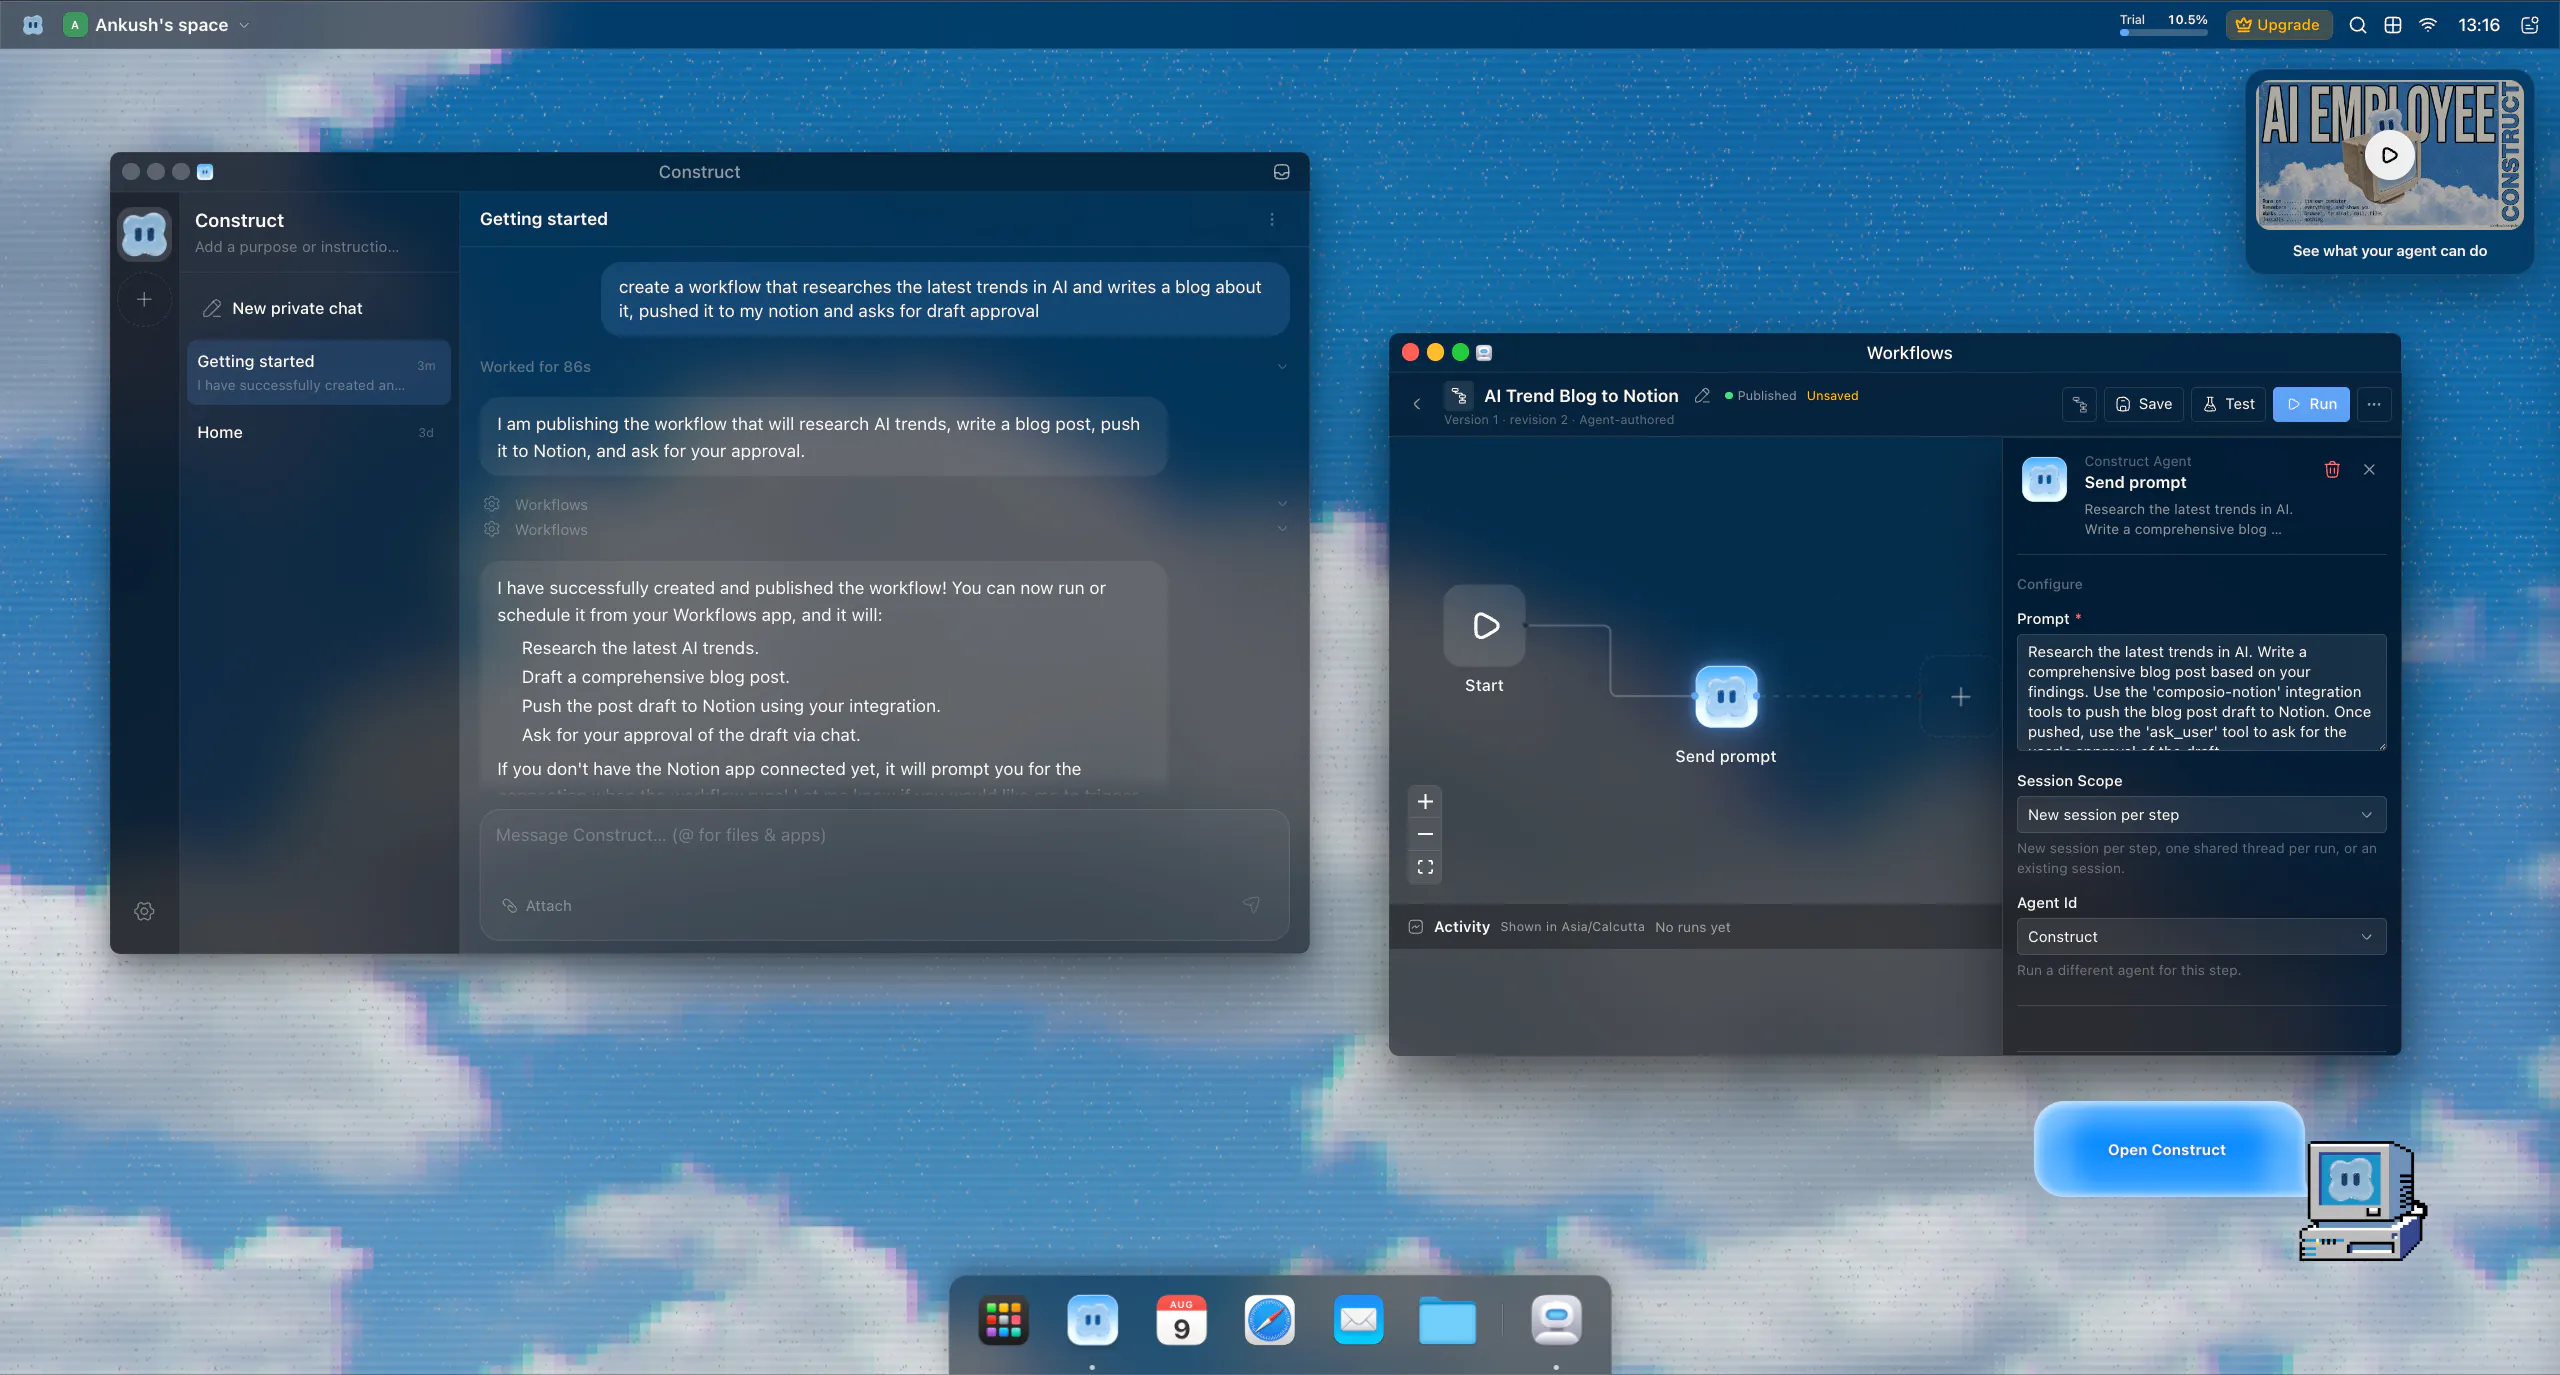Screen dimensions: 2560x1375
Task: Save the AI Trend Blog workflow
Action: [2144, 404]
